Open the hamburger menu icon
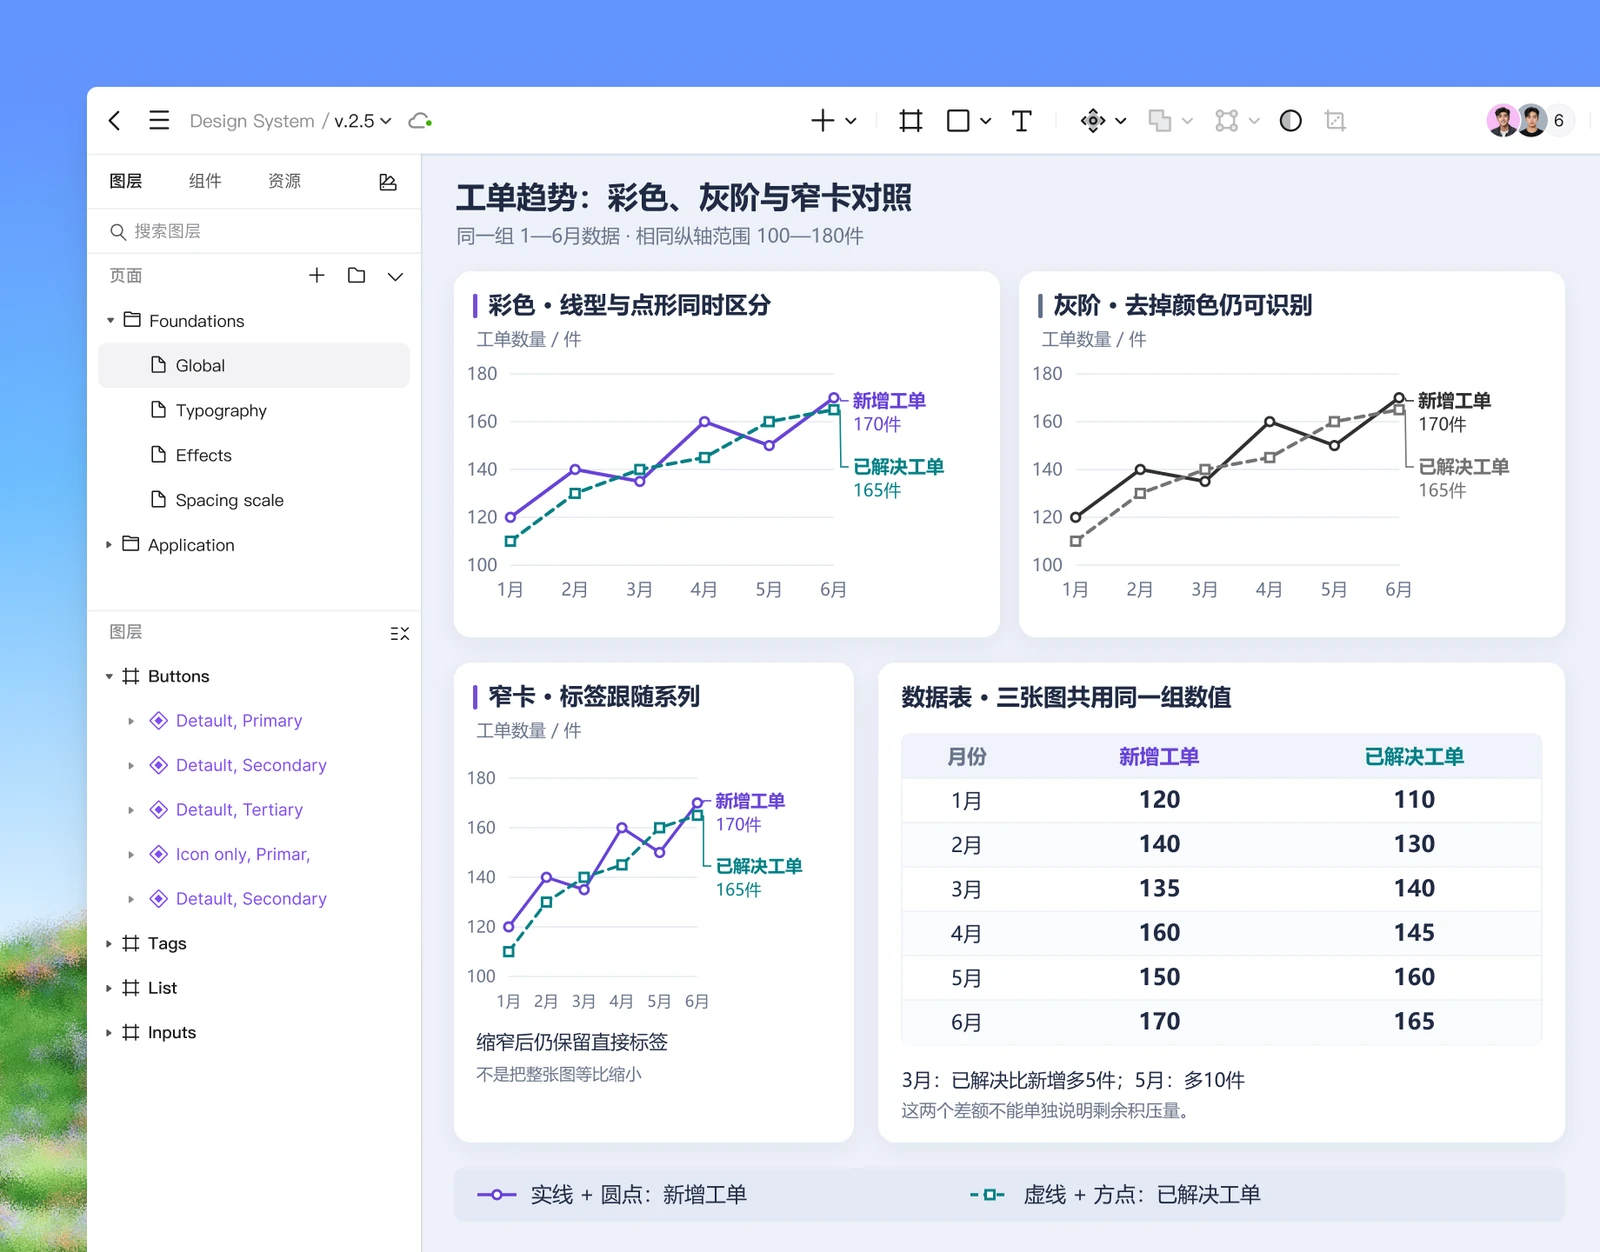This screenshot has width=1600, height=1252. [x=159, y=121]
